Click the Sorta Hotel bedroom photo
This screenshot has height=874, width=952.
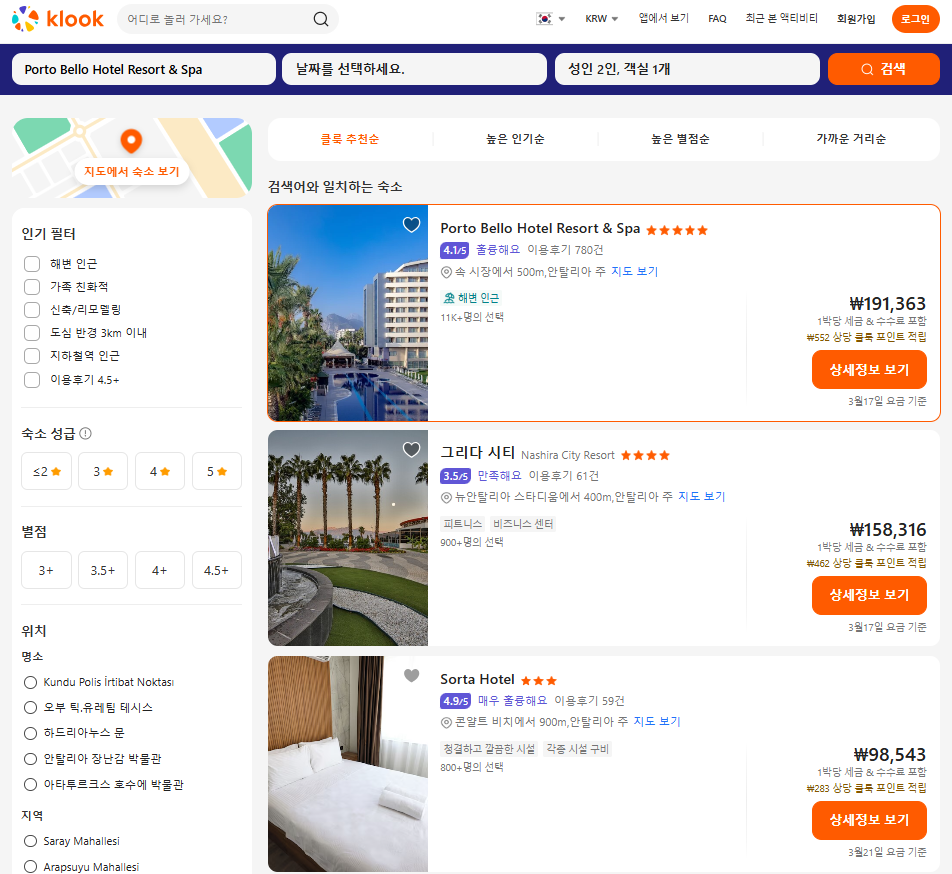click(348, 764)
